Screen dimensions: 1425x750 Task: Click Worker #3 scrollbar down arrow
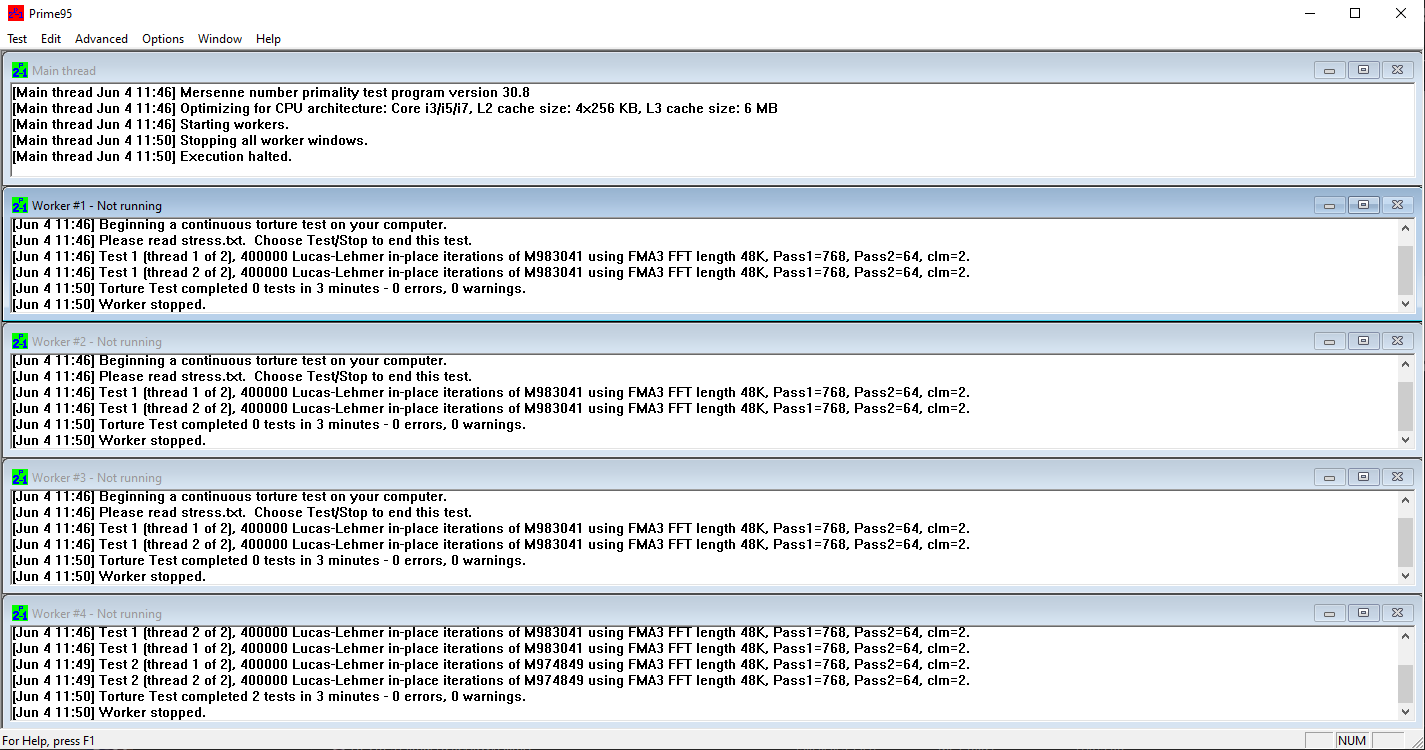(x=1405, y=576)
